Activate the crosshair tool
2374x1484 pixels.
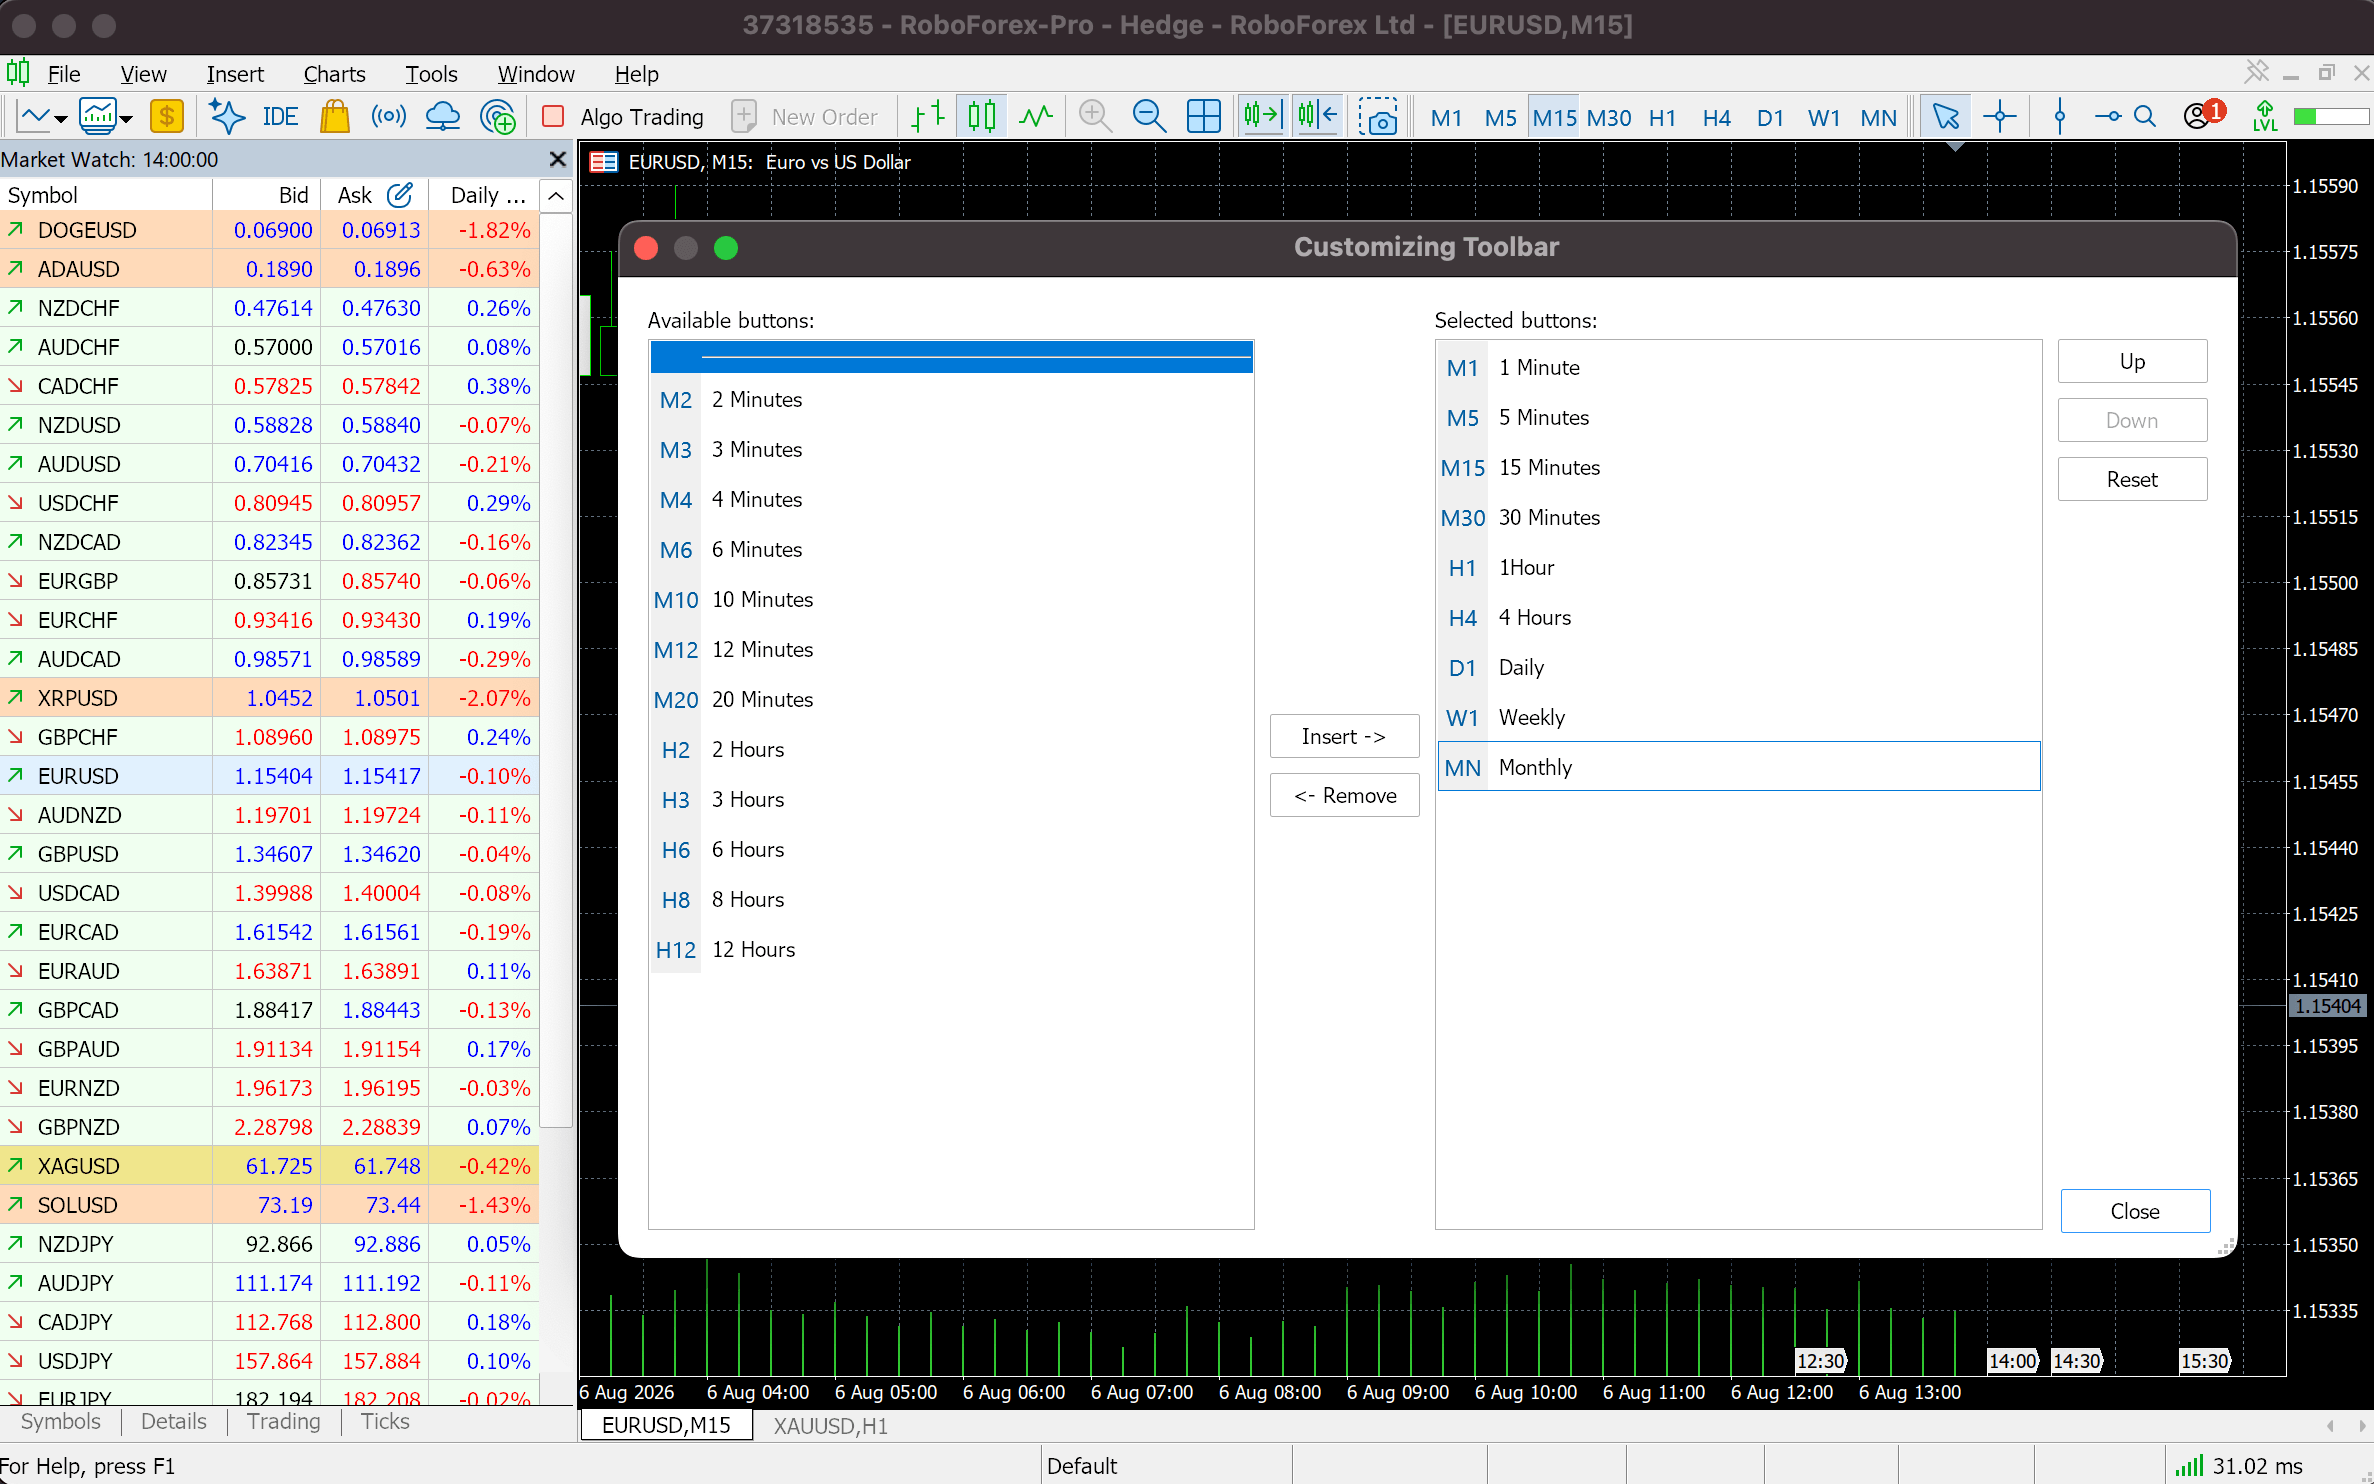(x=2000, y=117)
